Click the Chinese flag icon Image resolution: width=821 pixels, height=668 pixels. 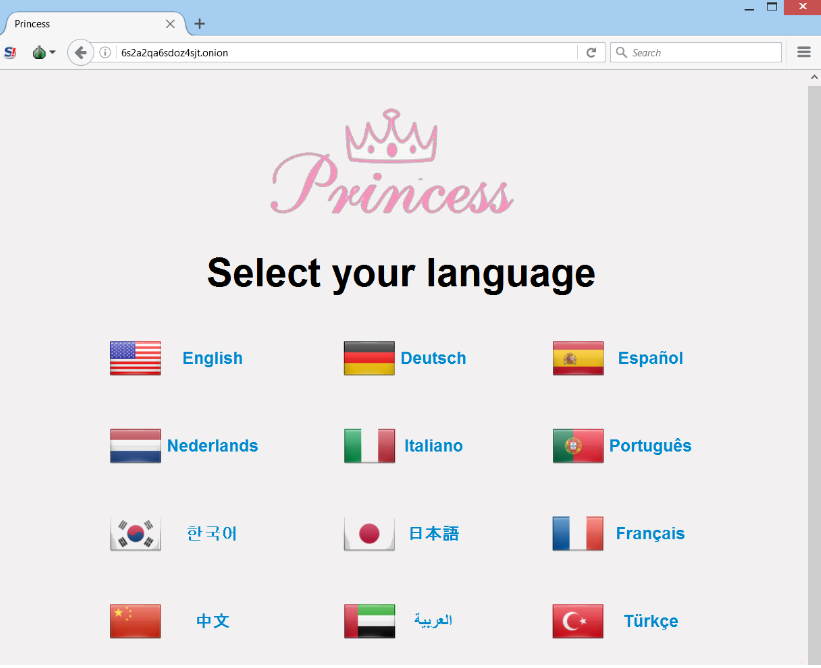coord(135,621)
